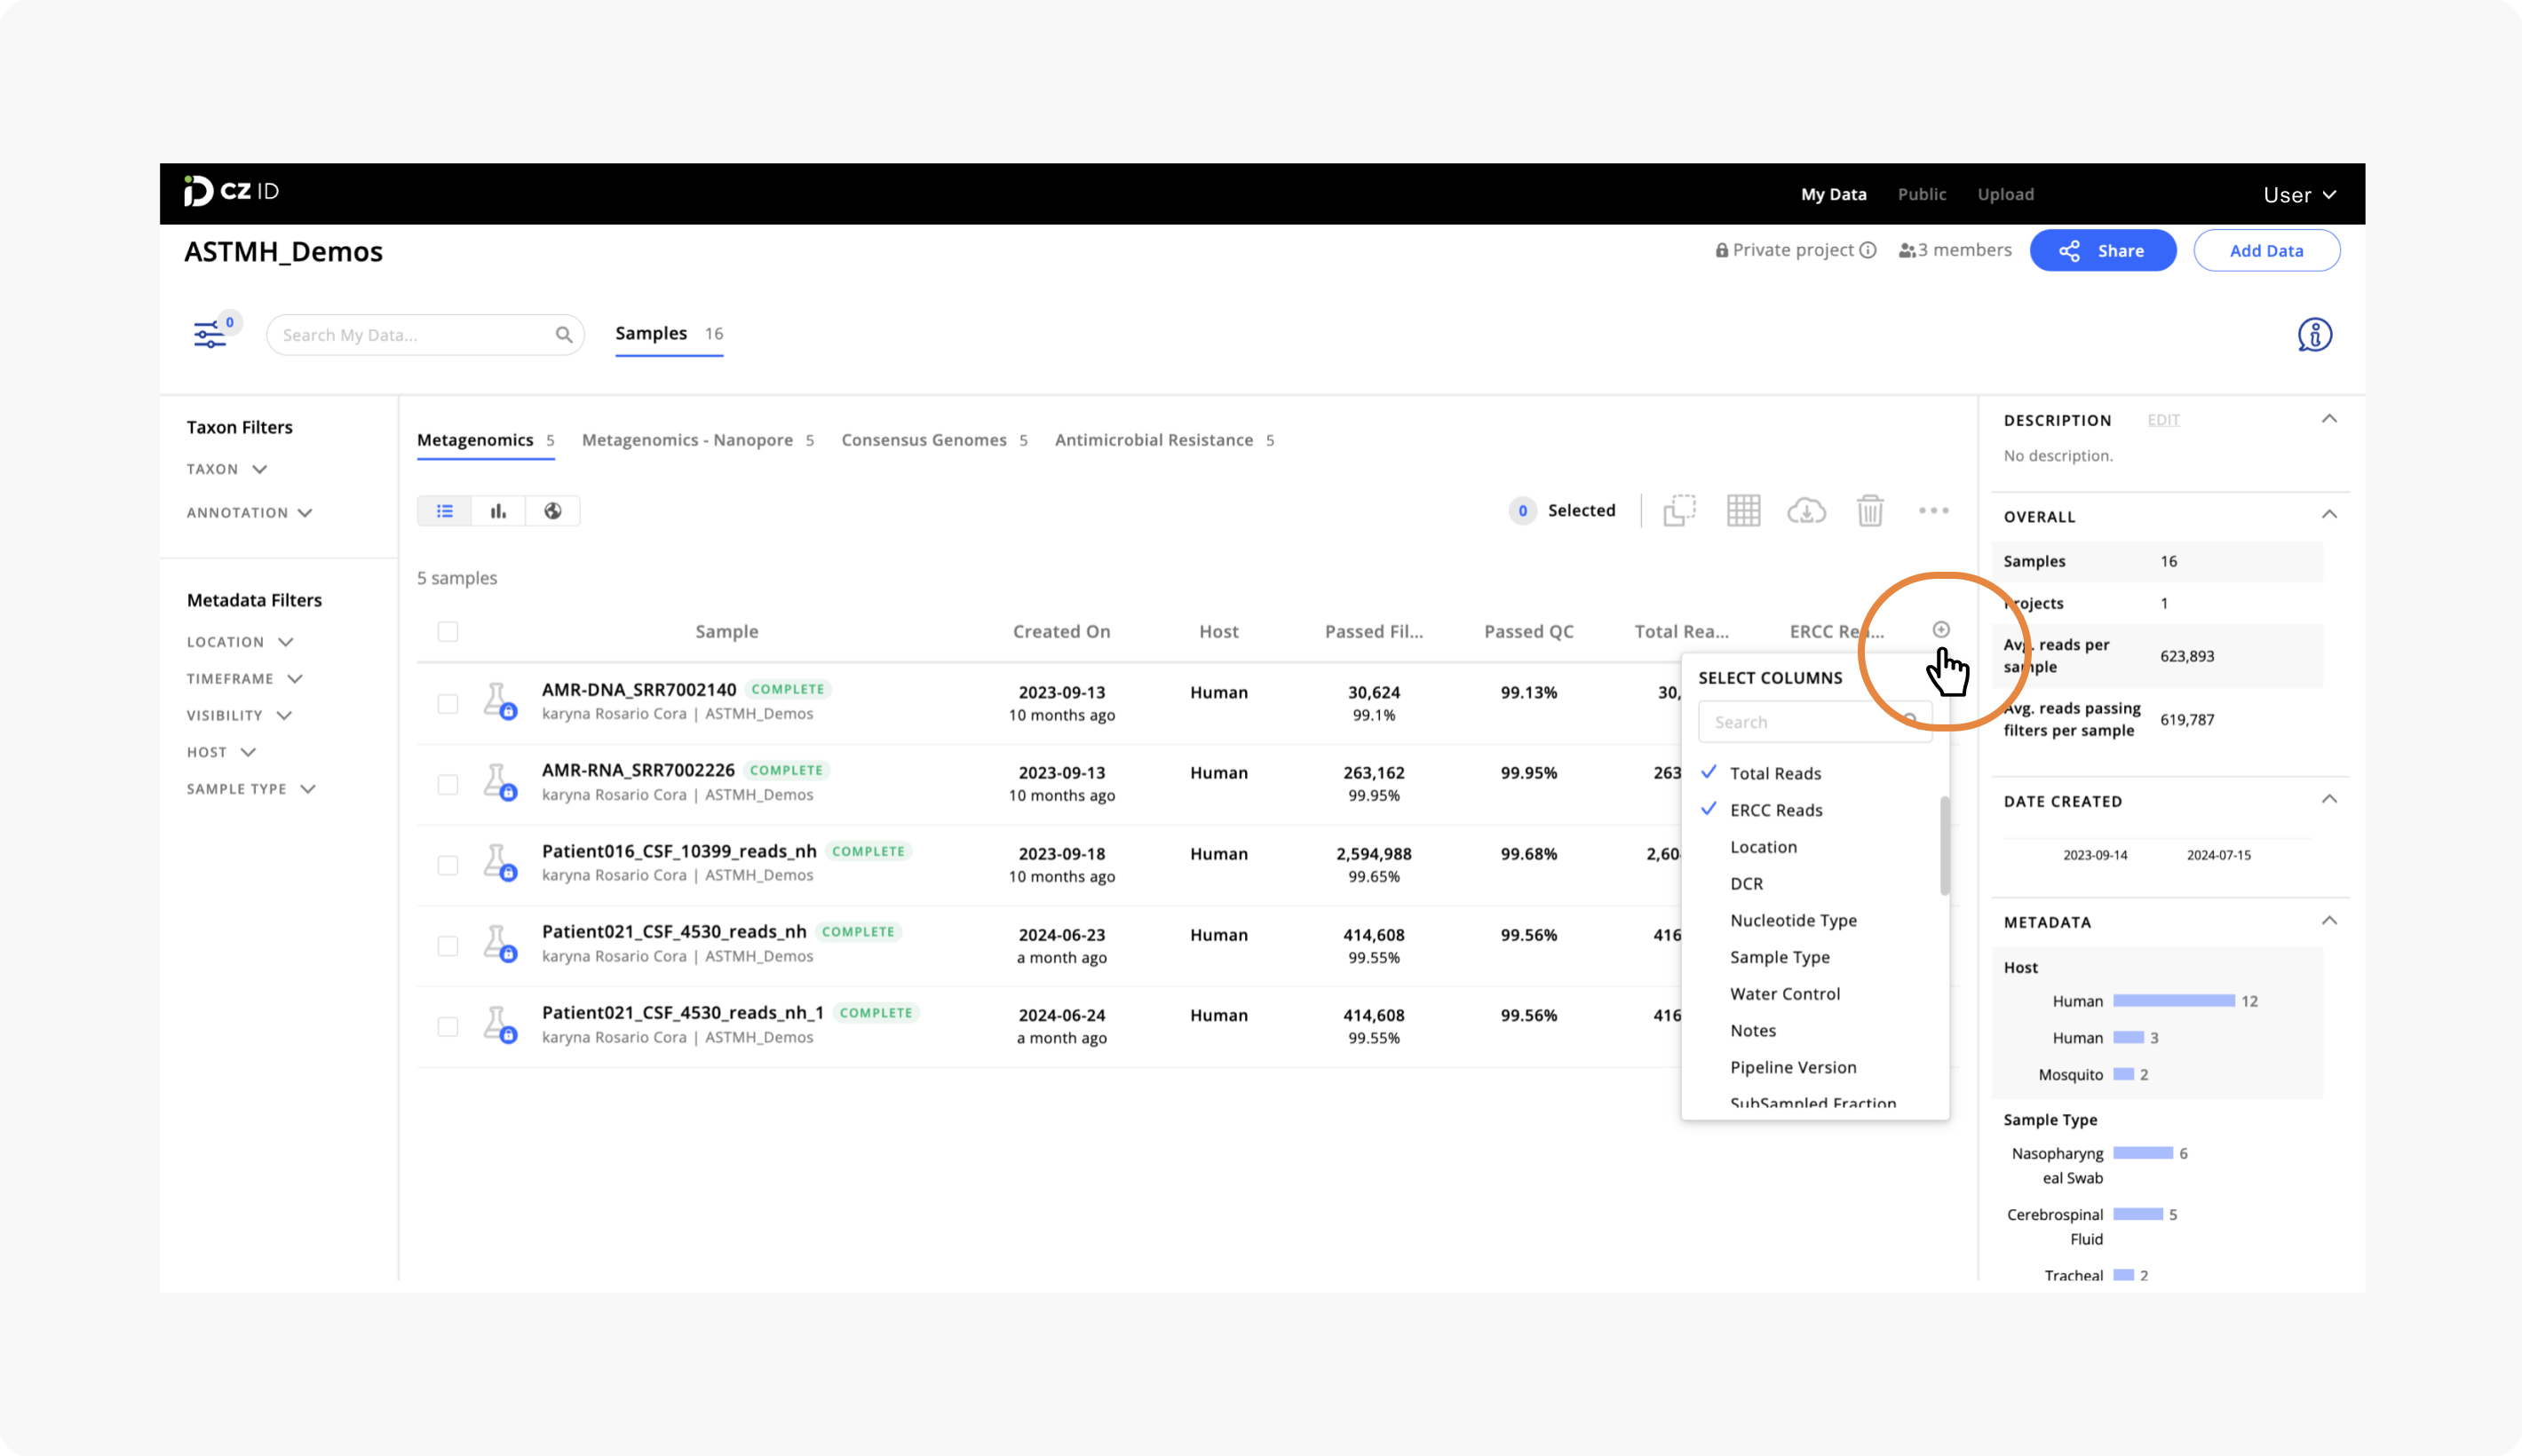Switch to the Consensus Genomes tab
This screenshot has height=1456, width=2522.
[924, 439]
